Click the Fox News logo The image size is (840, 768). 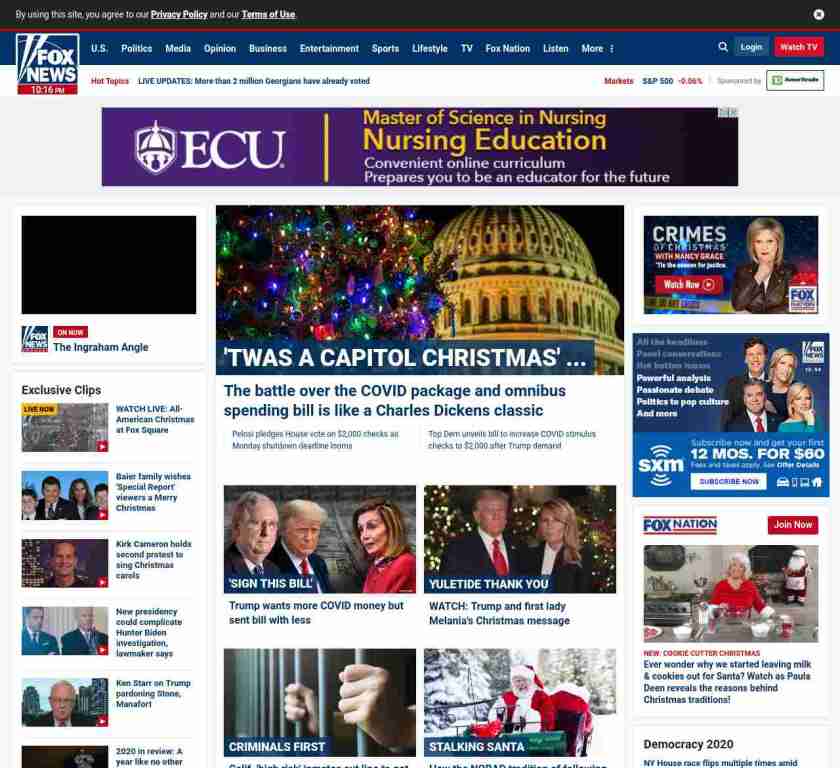click(48, 64)
